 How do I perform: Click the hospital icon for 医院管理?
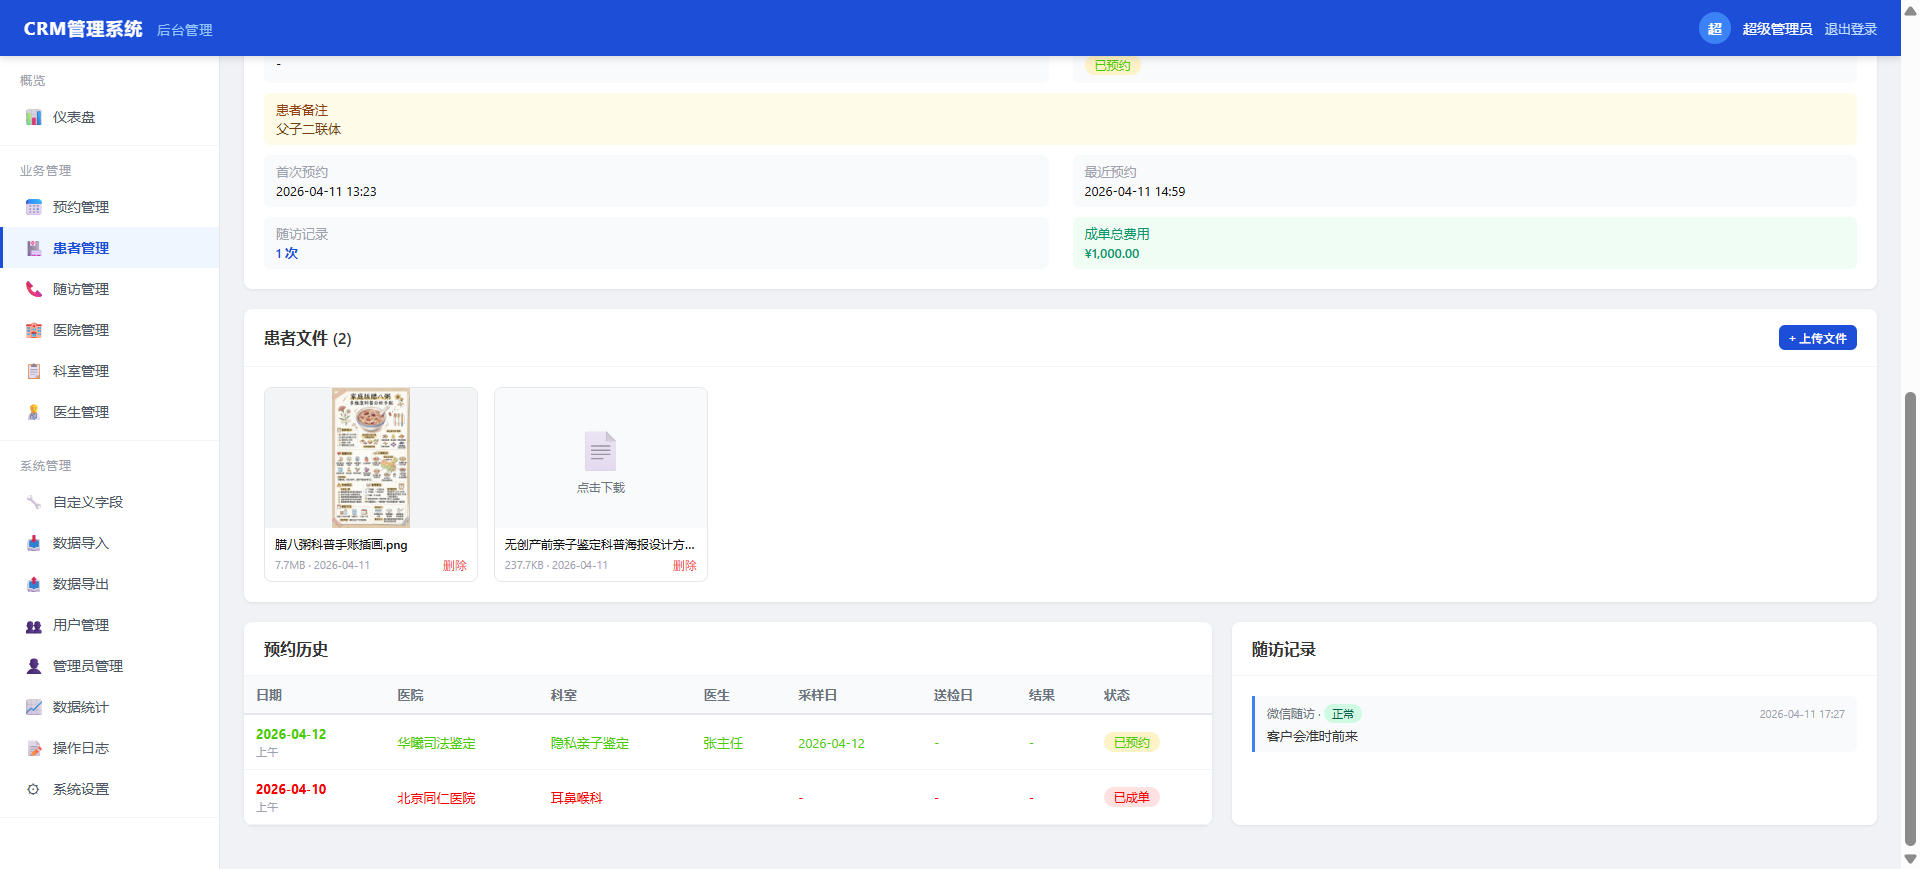pyautogui.click(x=34, y=330)
